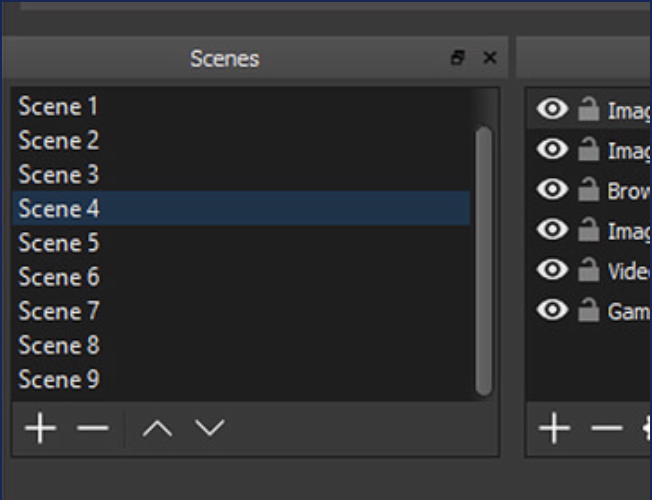This screenshot has width=652, height=500.
Task: Toggle lock on the Video source
Action: [588, 270]
